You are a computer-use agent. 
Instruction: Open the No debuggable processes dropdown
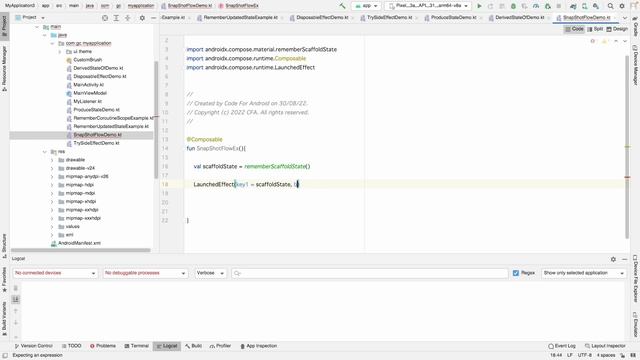click(x=145, y=273)
